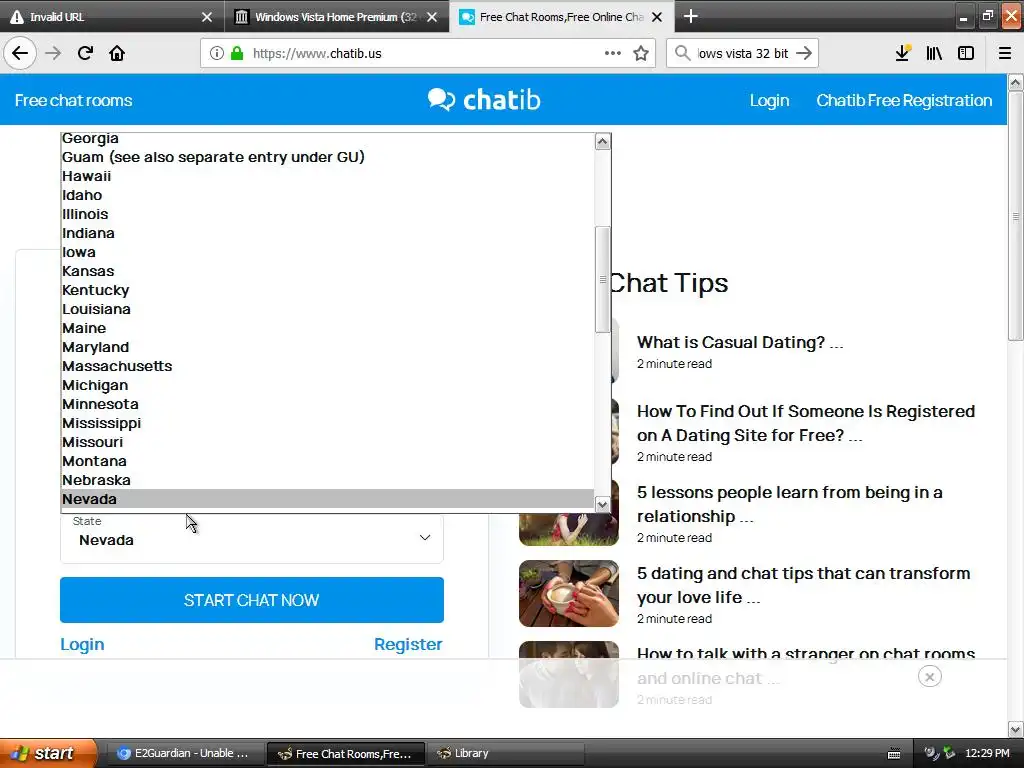Screen dimensions: 1024x768
Task: Click the list scrollbar up arrow
Action: point(603,142)
